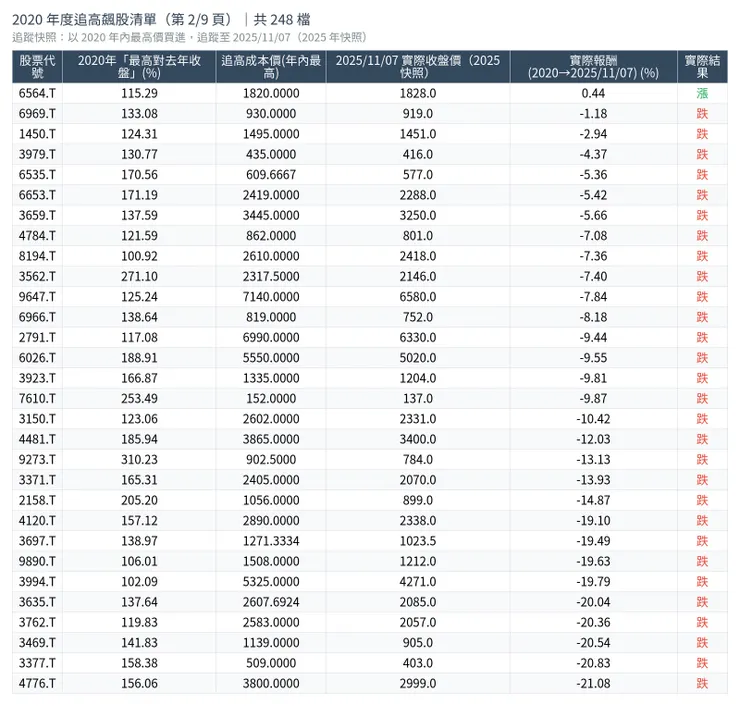740x706 pixels.
Task: Select stock code 1450.T
Action: click(x=37, y=134)
